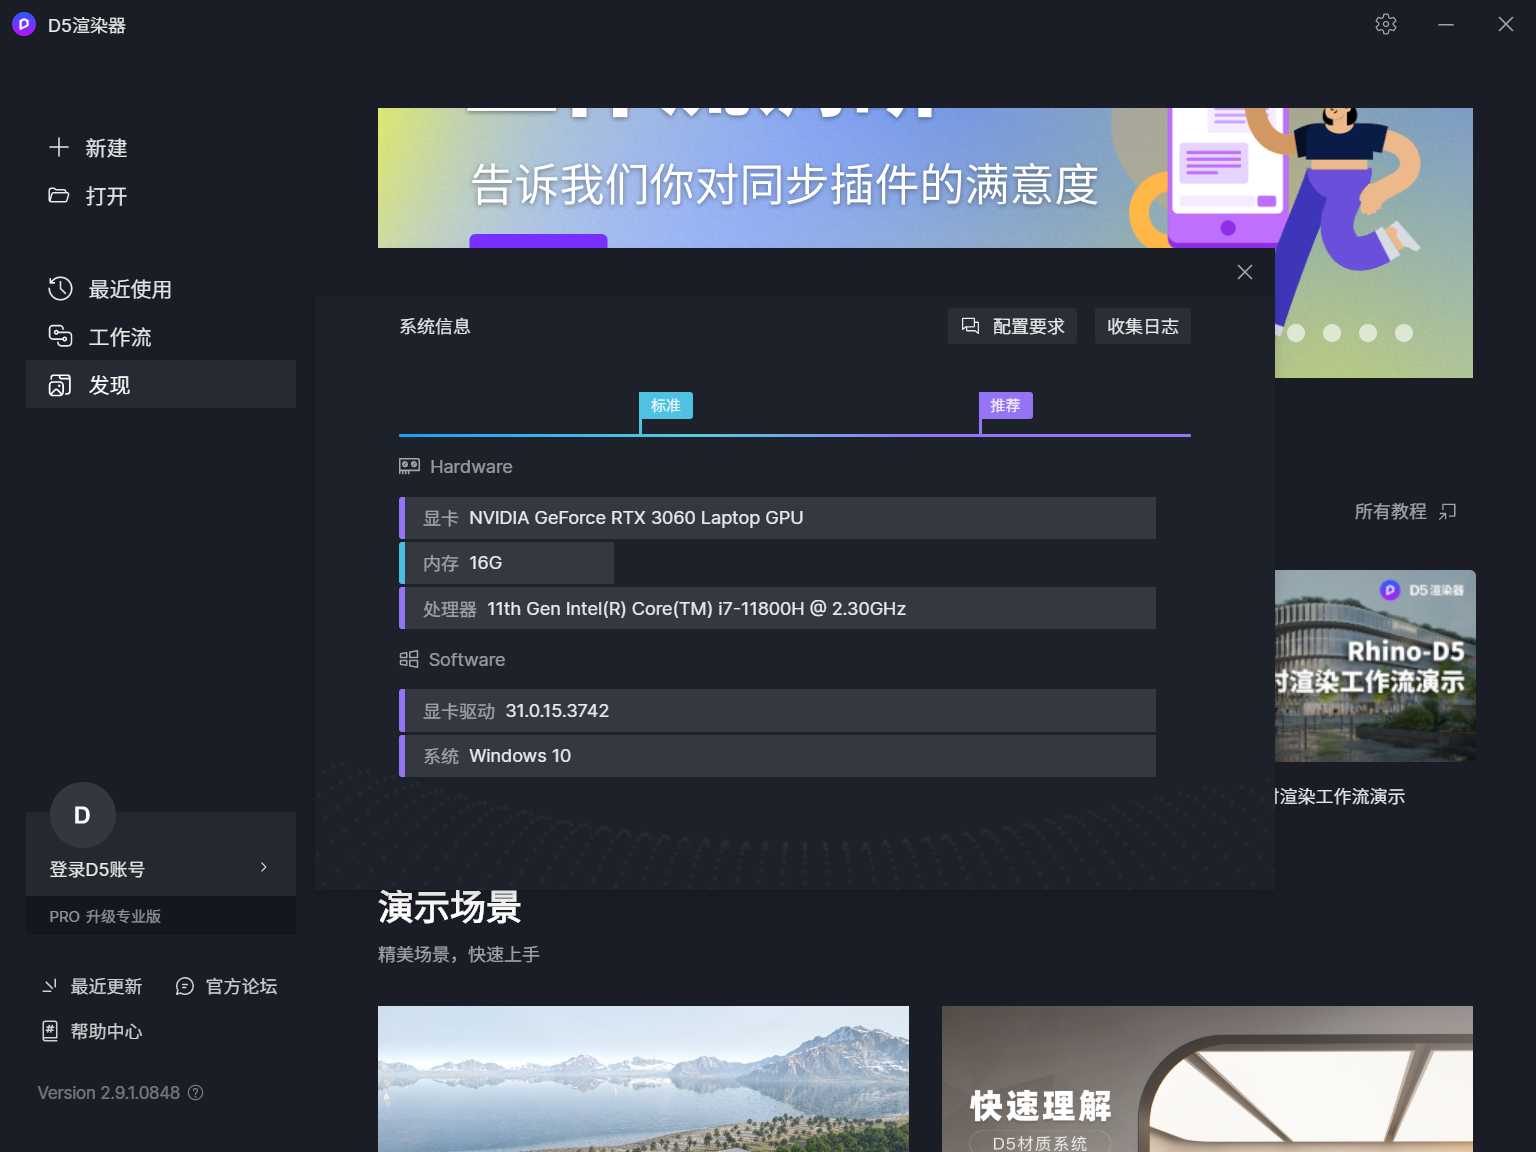Click the 最近更新 arrow icon
Image resolution: width=1536 pixels, height=1152 pixels.
(50, 986)
